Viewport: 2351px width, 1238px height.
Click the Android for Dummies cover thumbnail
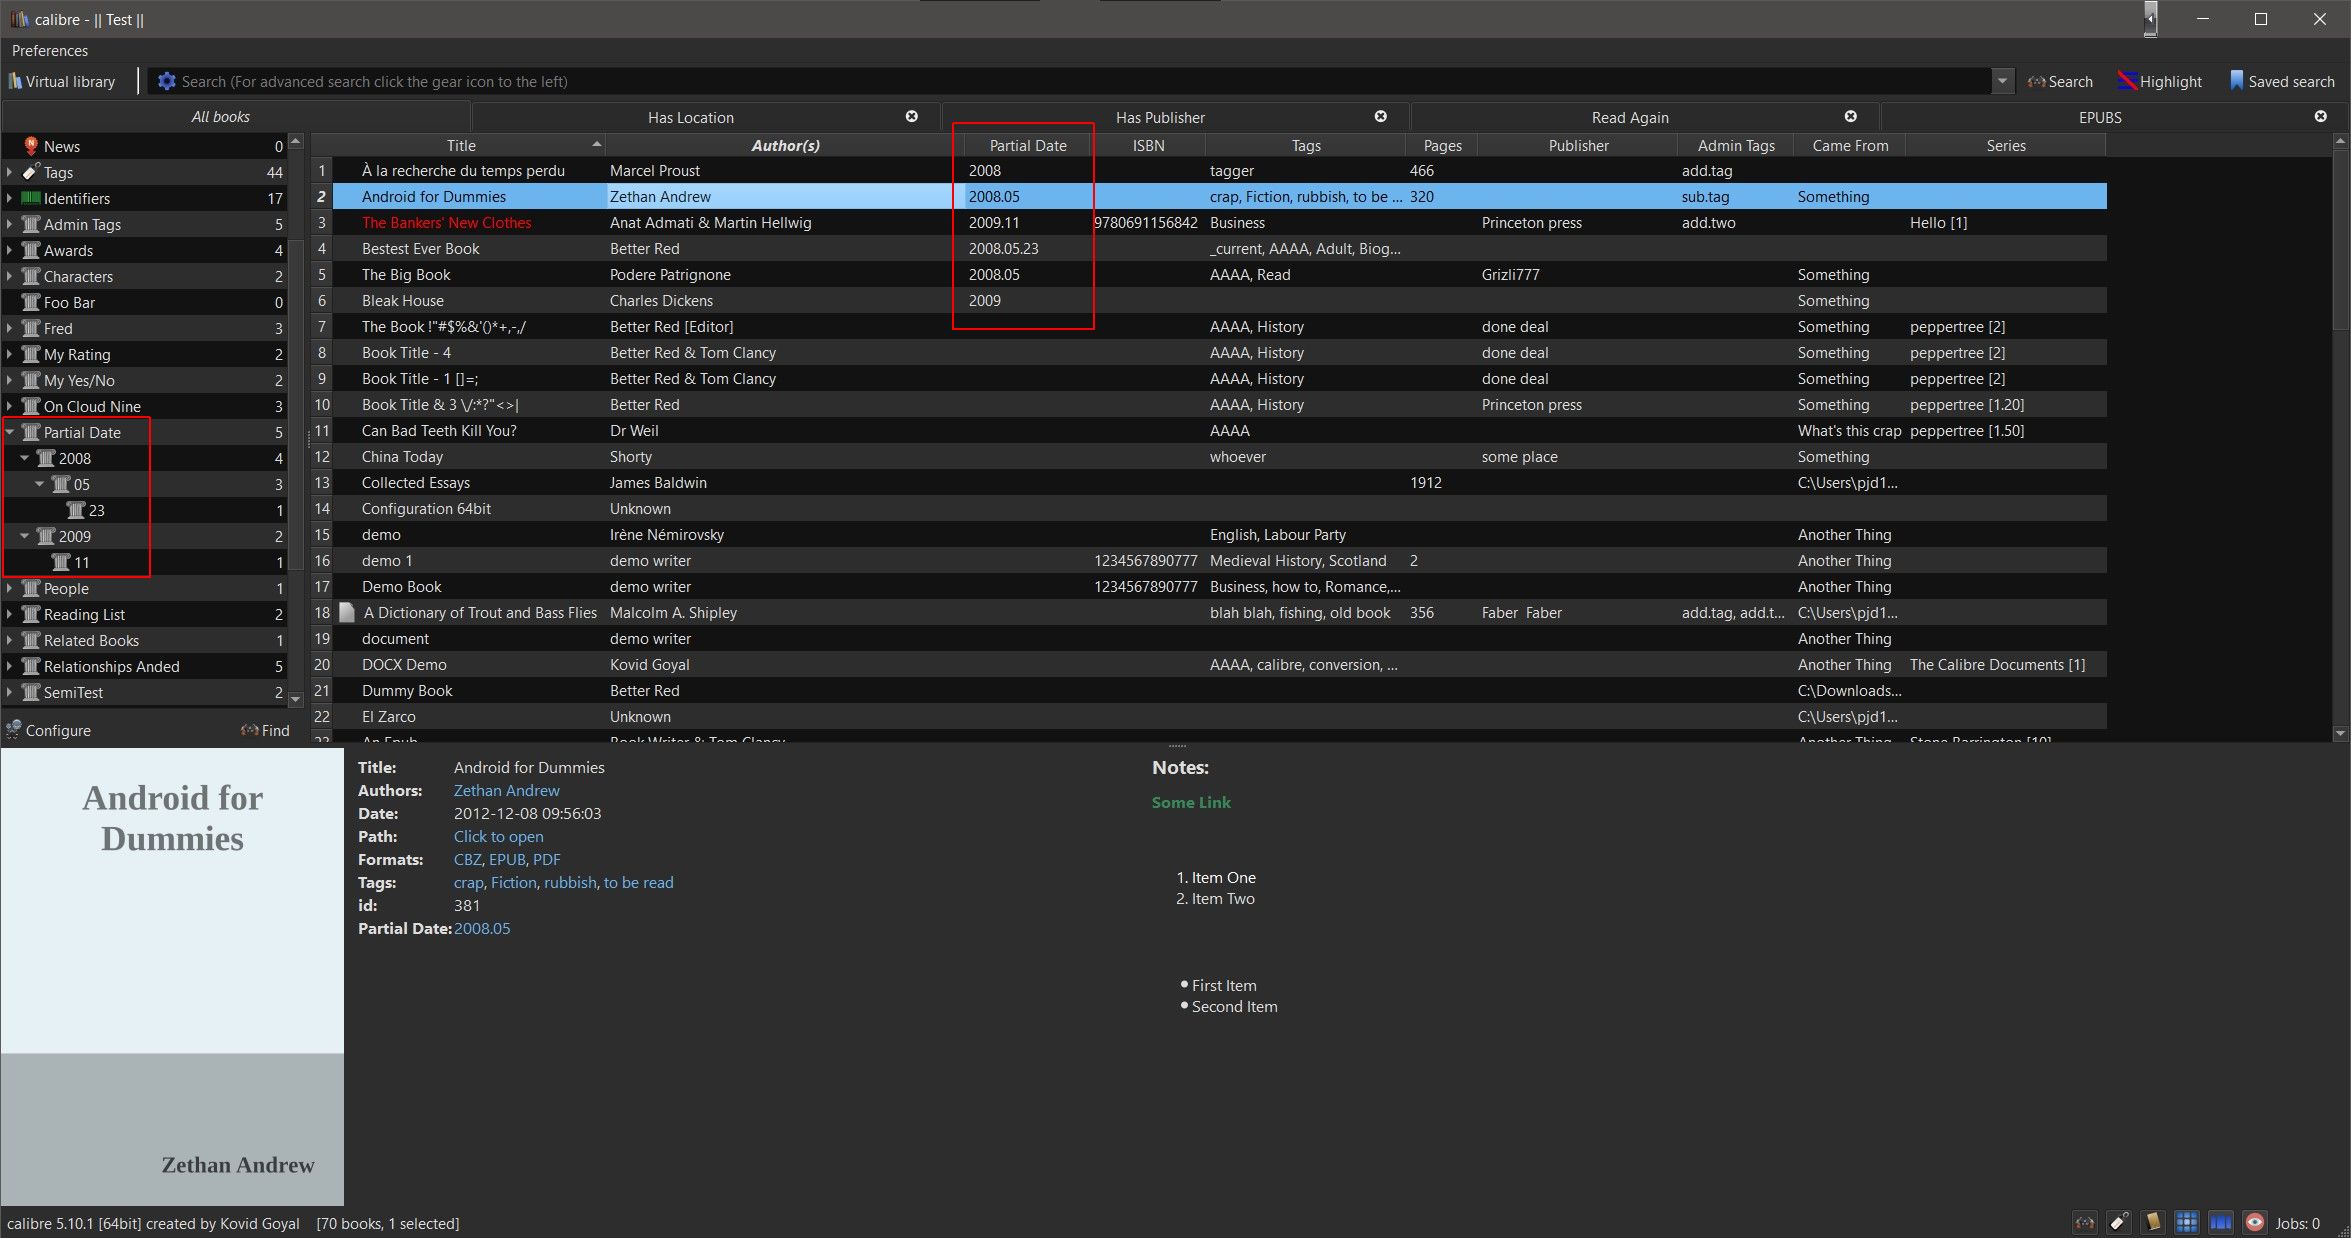[x=172, y=976]
